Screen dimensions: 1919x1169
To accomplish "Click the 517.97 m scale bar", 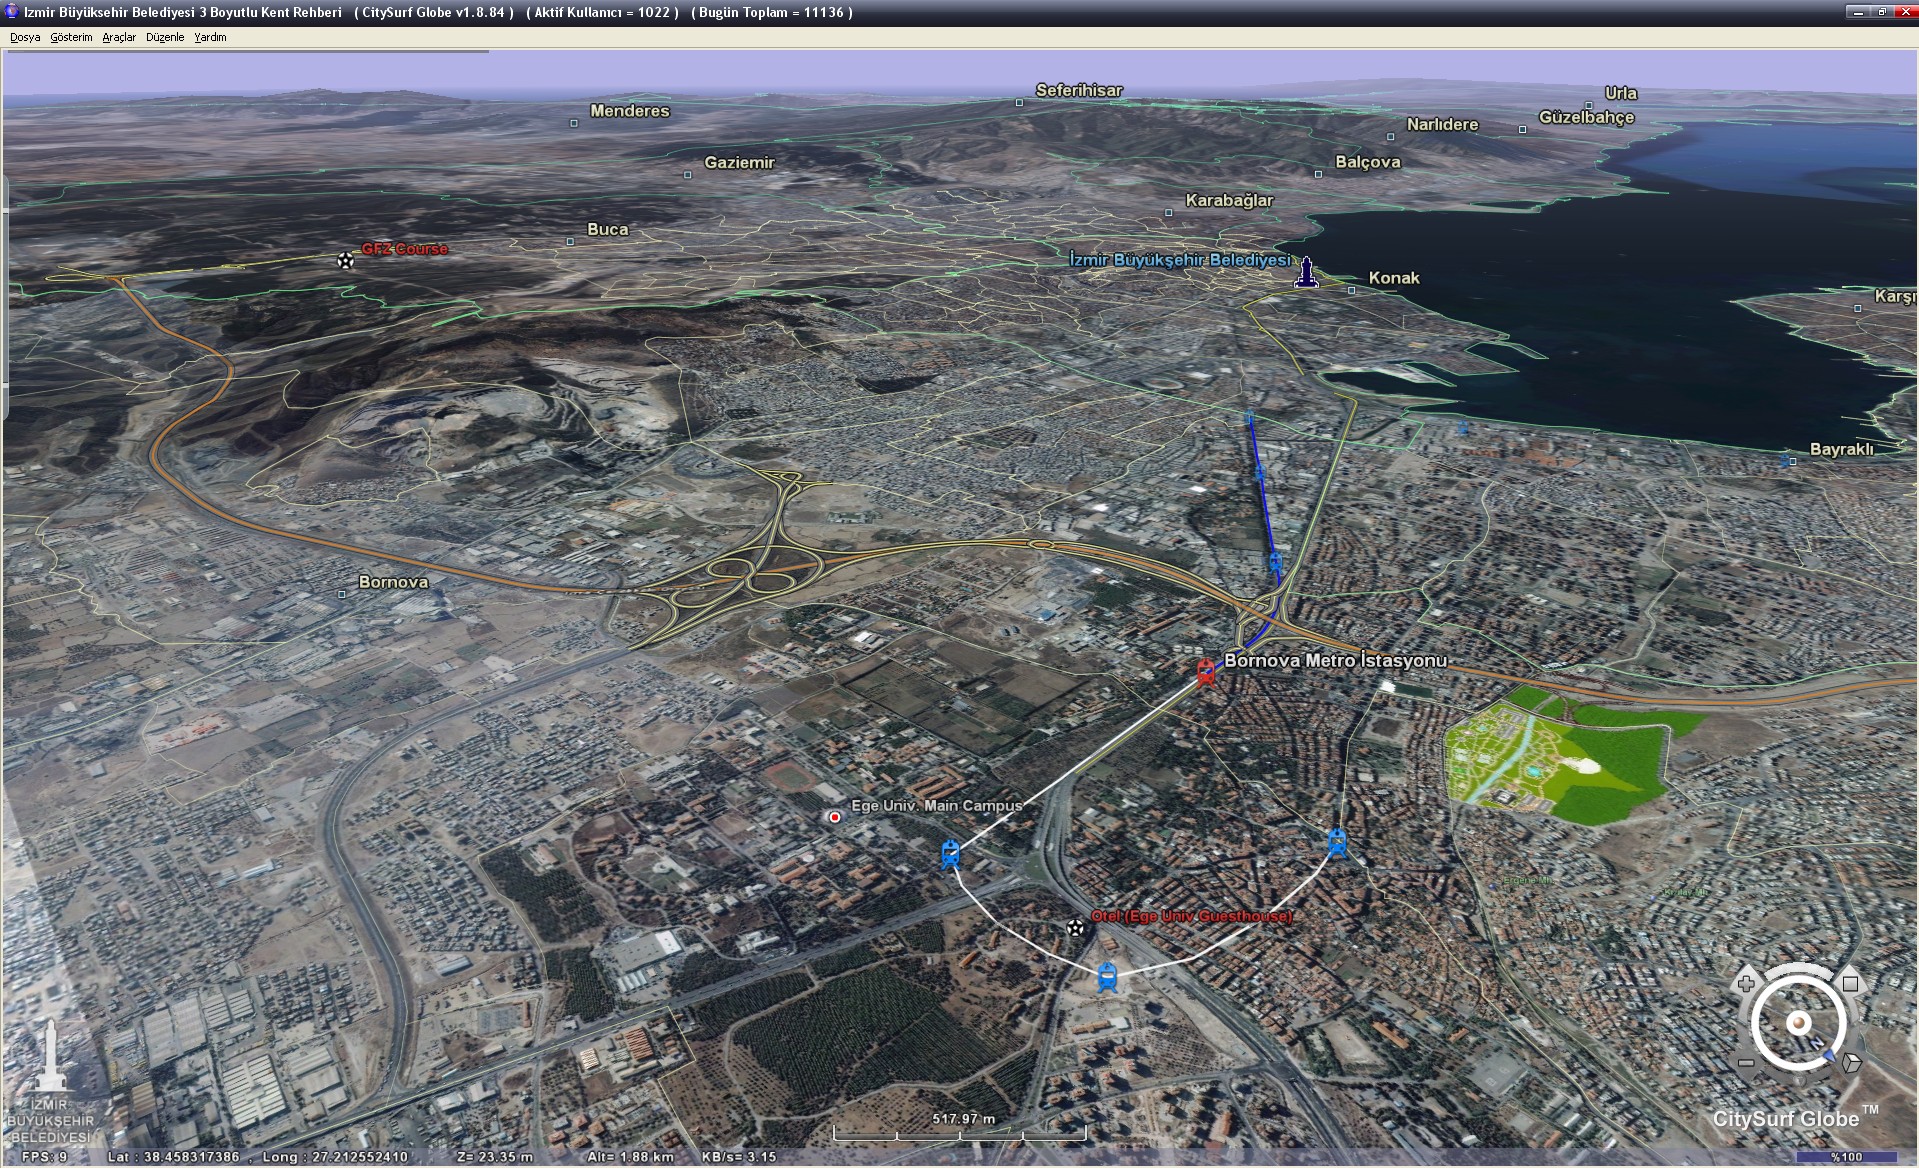I will pyautogui.click(x=960, y=1128).
